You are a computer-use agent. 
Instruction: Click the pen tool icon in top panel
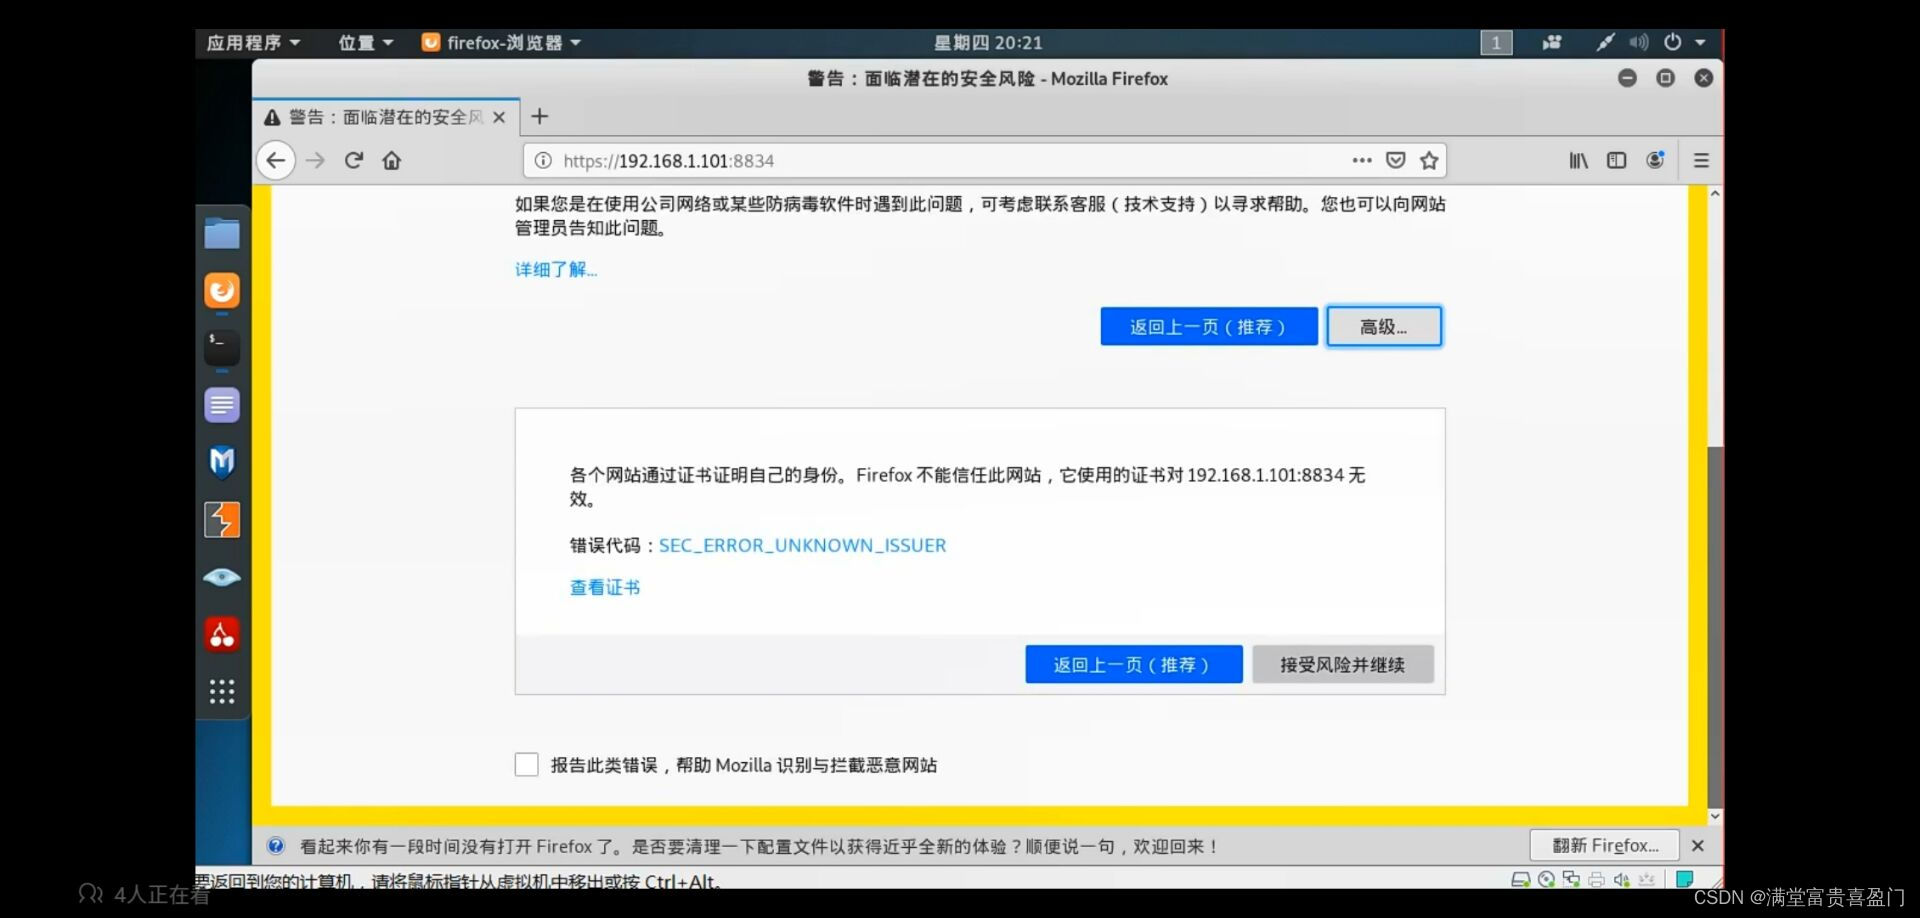[x=1605, y=42]
